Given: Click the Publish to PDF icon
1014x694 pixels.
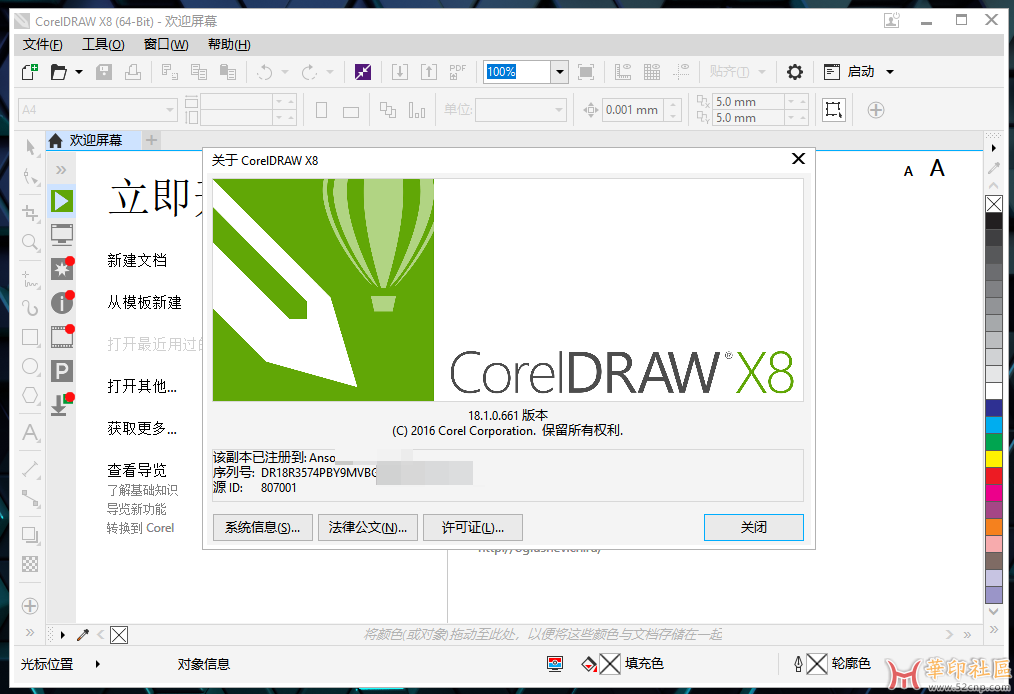Looking at the screenshot, I should [x=457, y=72].
